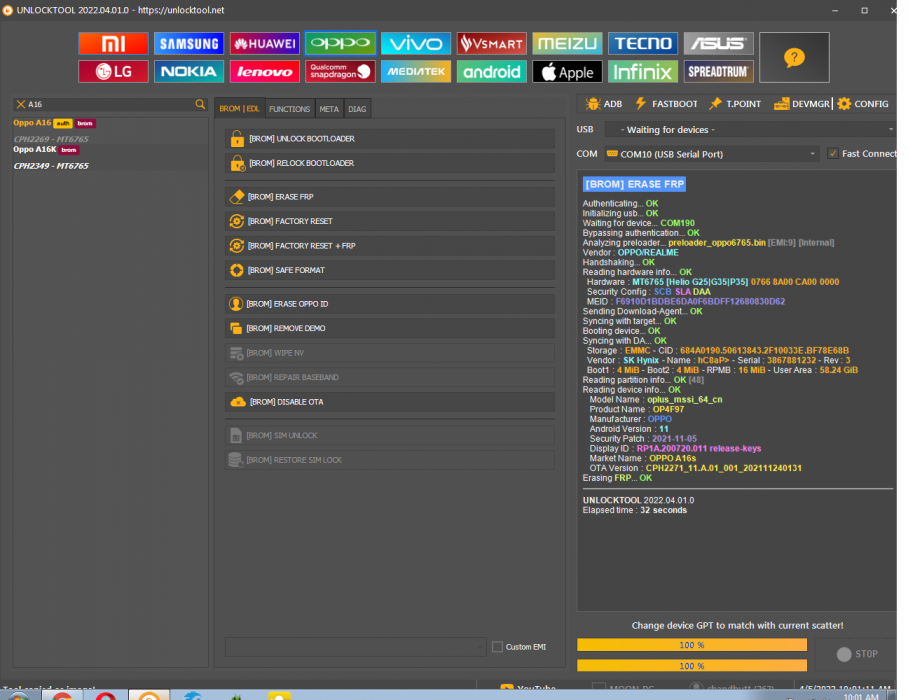This screenshot has height=700, width=908.
Task: Click the search magnifier icon
Action: pos(200,104)
